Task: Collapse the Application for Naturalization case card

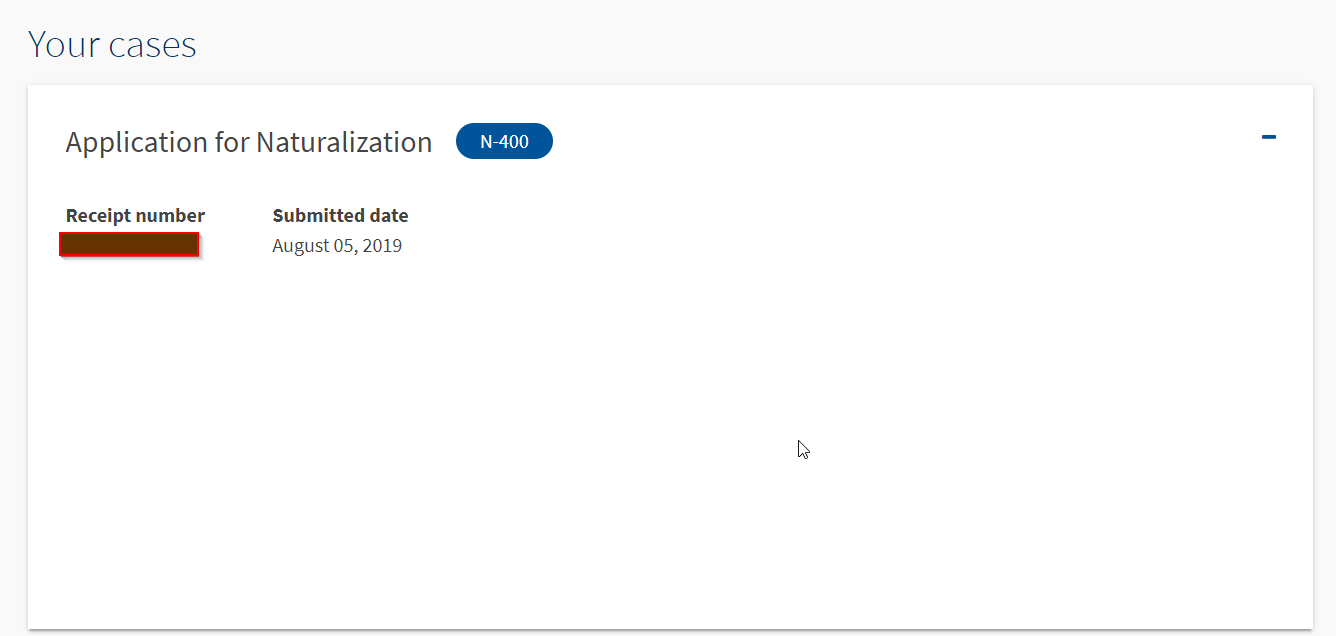Action: (1269, 137)
